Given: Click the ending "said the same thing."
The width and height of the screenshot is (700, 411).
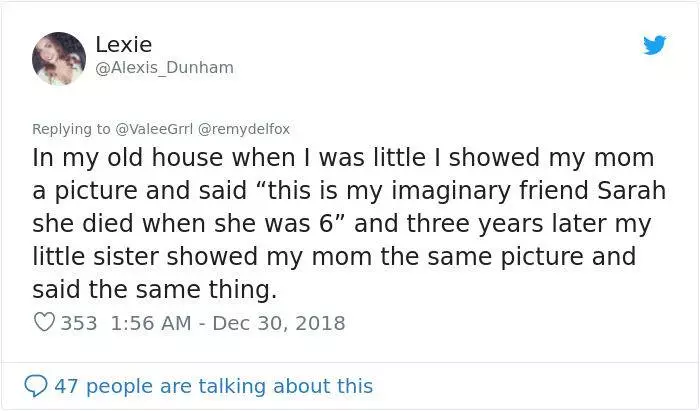Looking at the screenshot, I should 154,290.
